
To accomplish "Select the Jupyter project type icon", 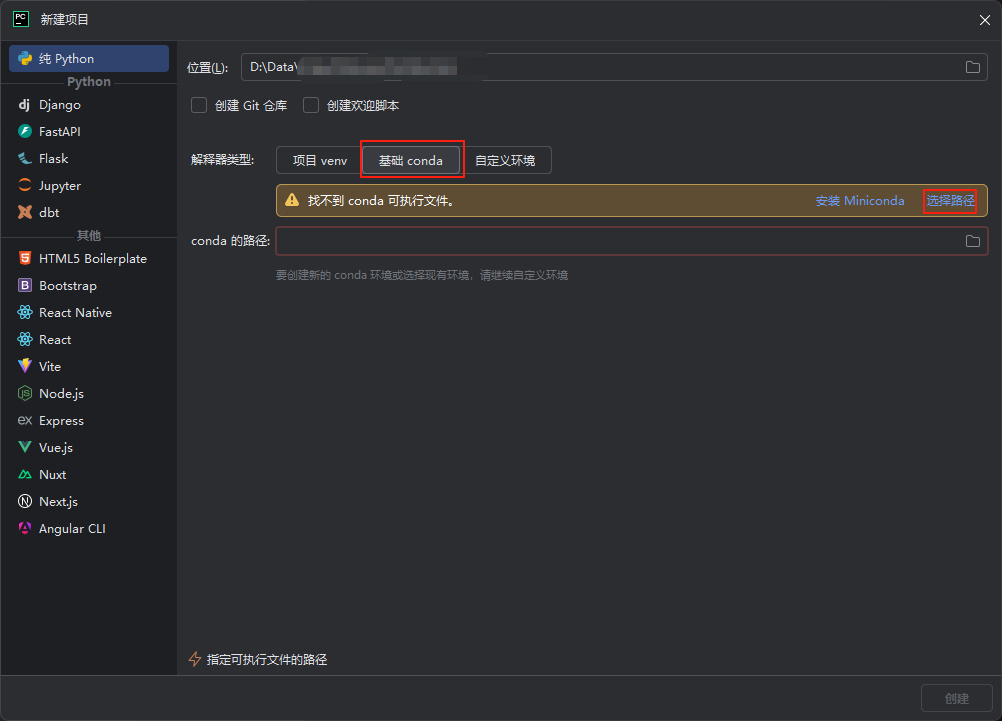I will point(24,185).
